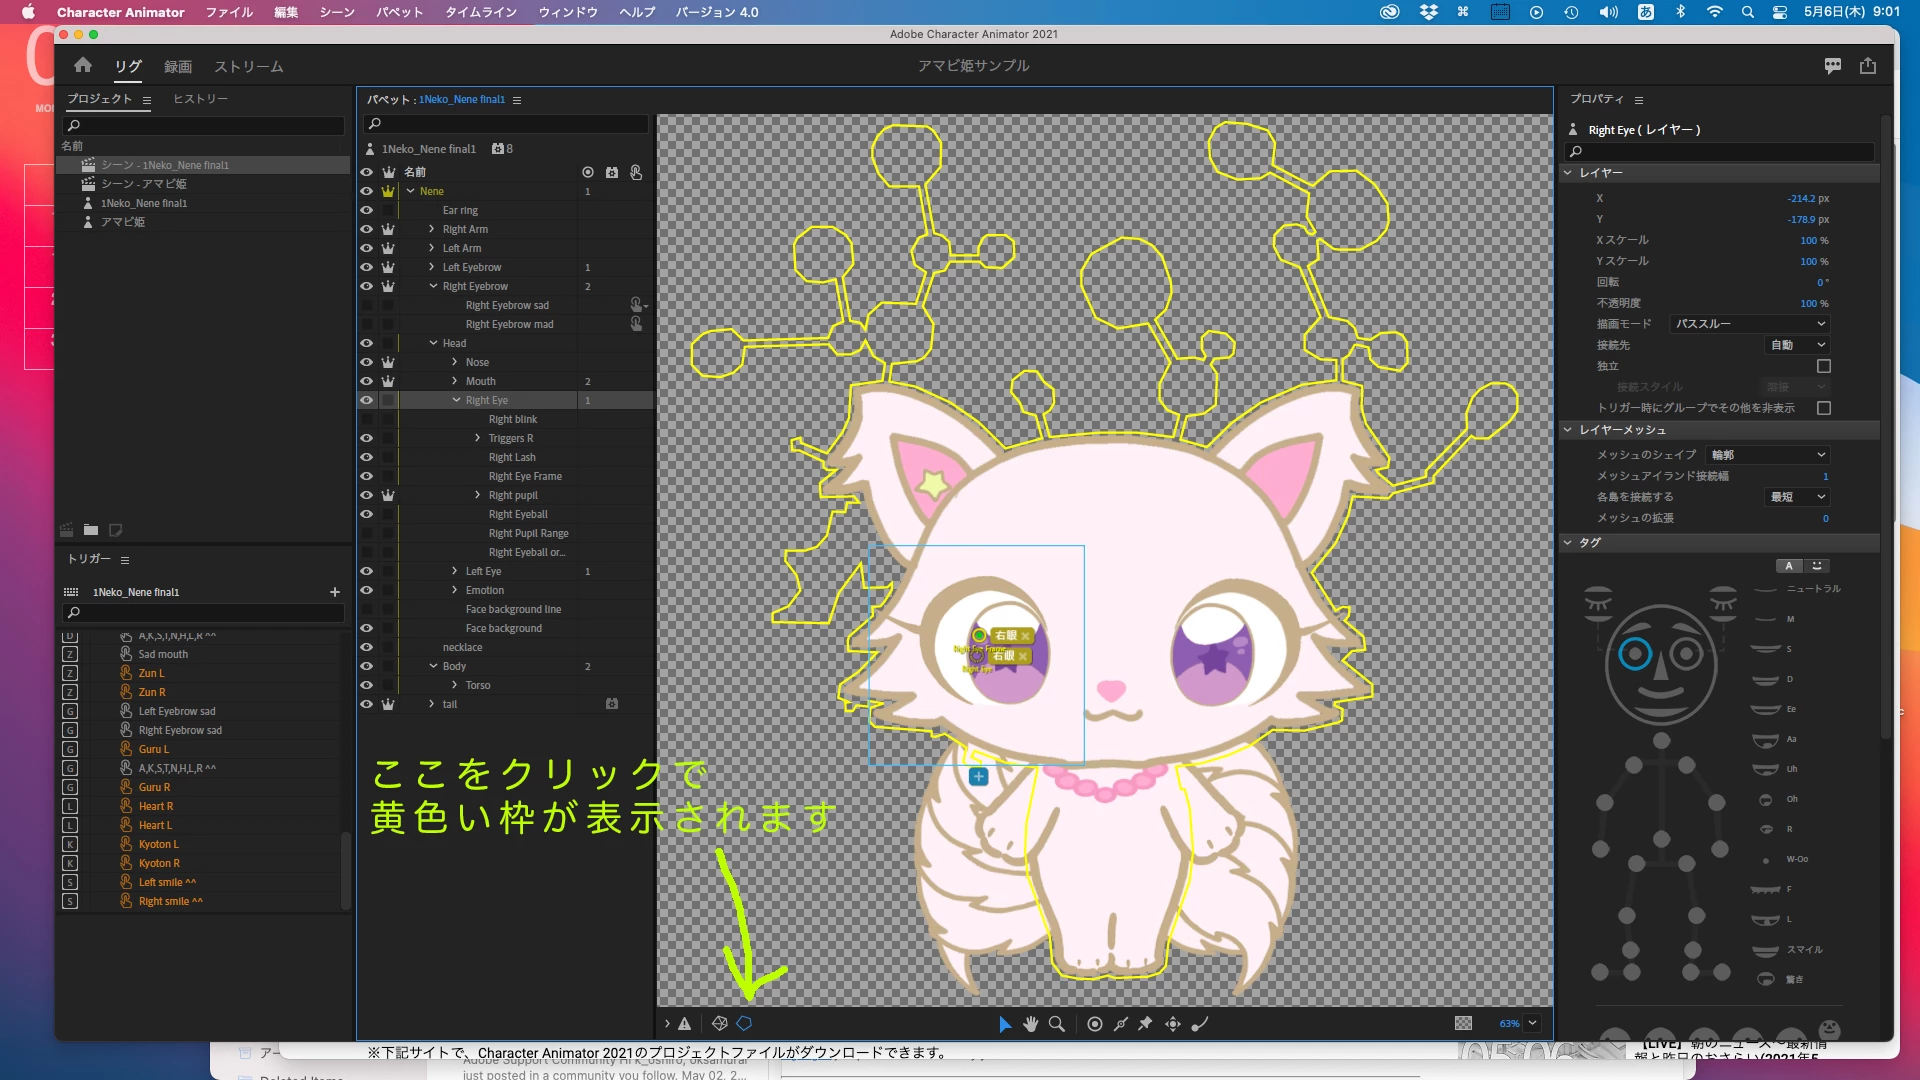The width and height of the screenshot is (1920, 1080).
Task: Select the Arrow selection tool
Action: (x=1005, y=1024)
